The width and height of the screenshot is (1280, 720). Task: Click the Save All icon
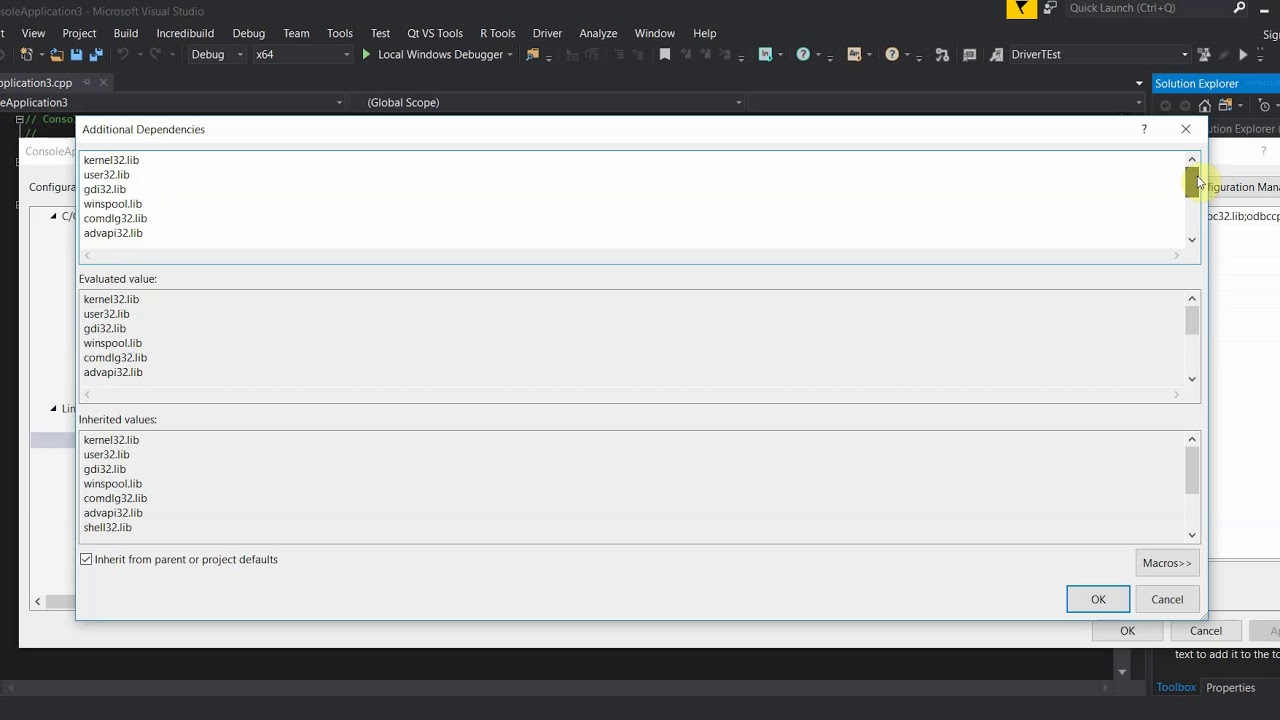click(96, 55)
